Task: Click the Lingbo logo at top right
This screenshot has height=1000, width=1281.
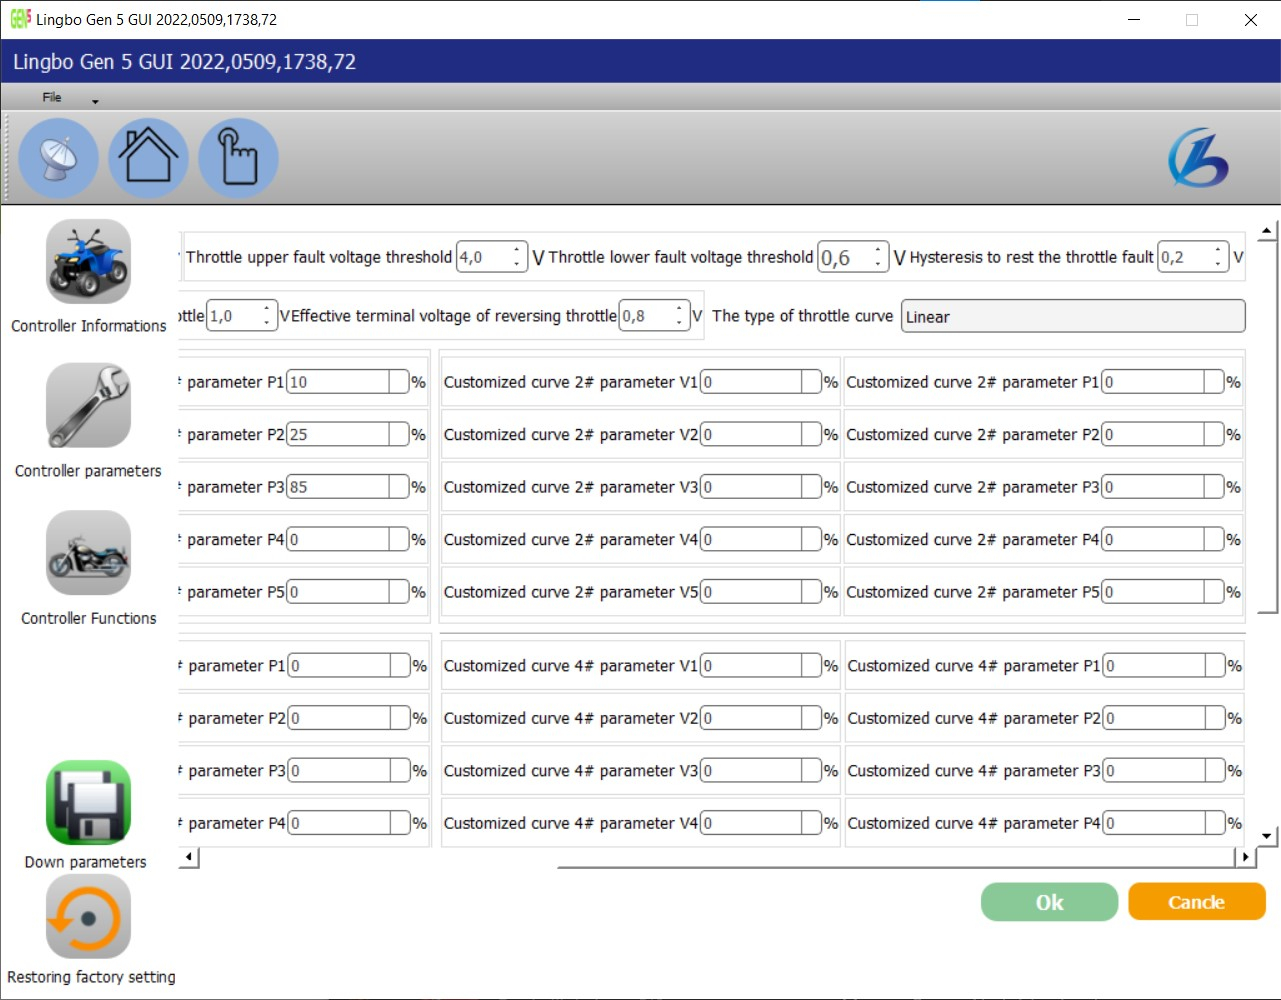Action: (x=1198, y=158)
